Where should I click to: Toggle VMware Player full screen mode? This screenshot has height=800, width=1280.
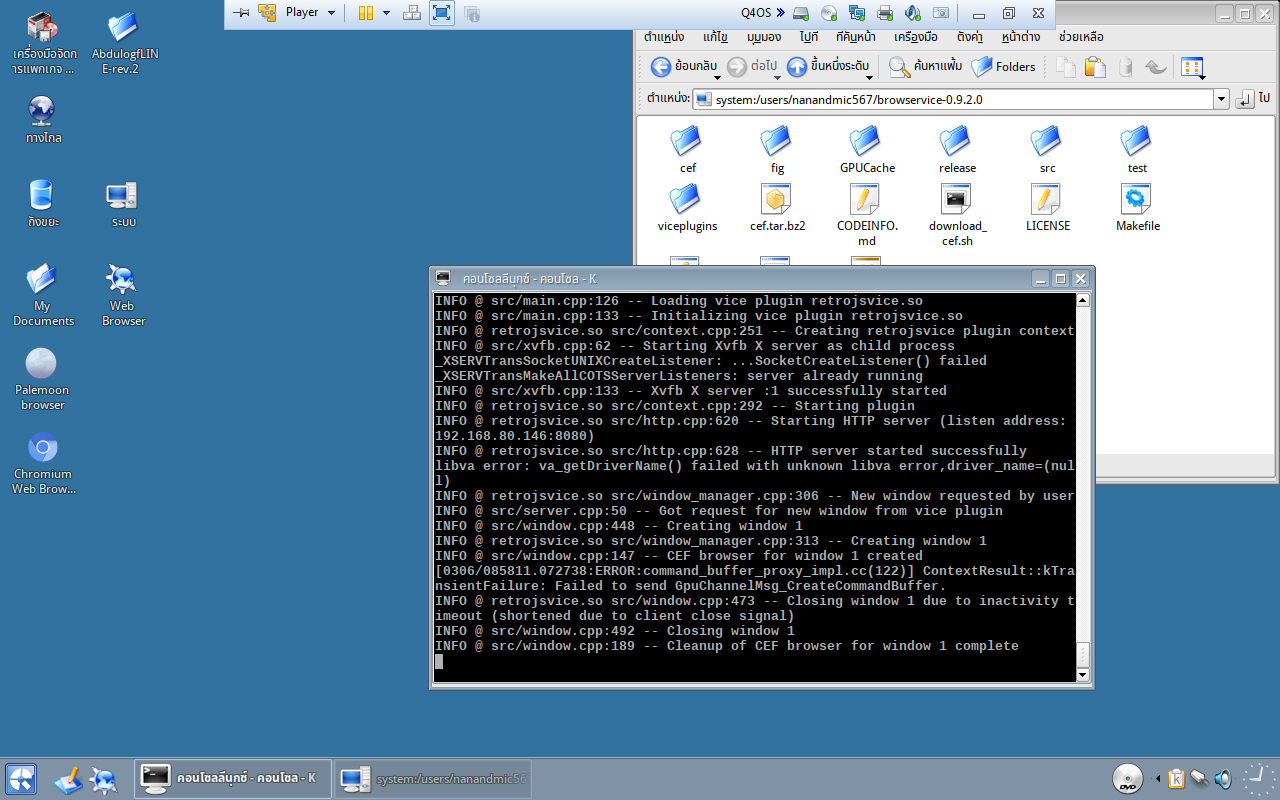441,13
